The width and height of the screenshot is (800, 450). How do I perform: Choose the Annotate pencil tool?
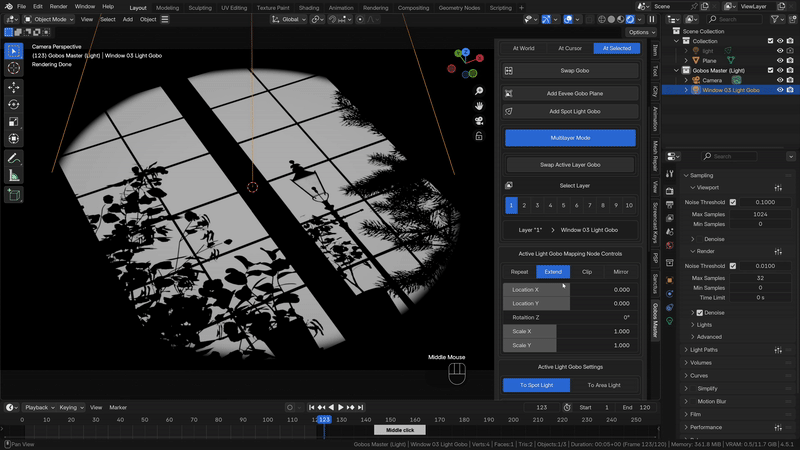(14, 158)
